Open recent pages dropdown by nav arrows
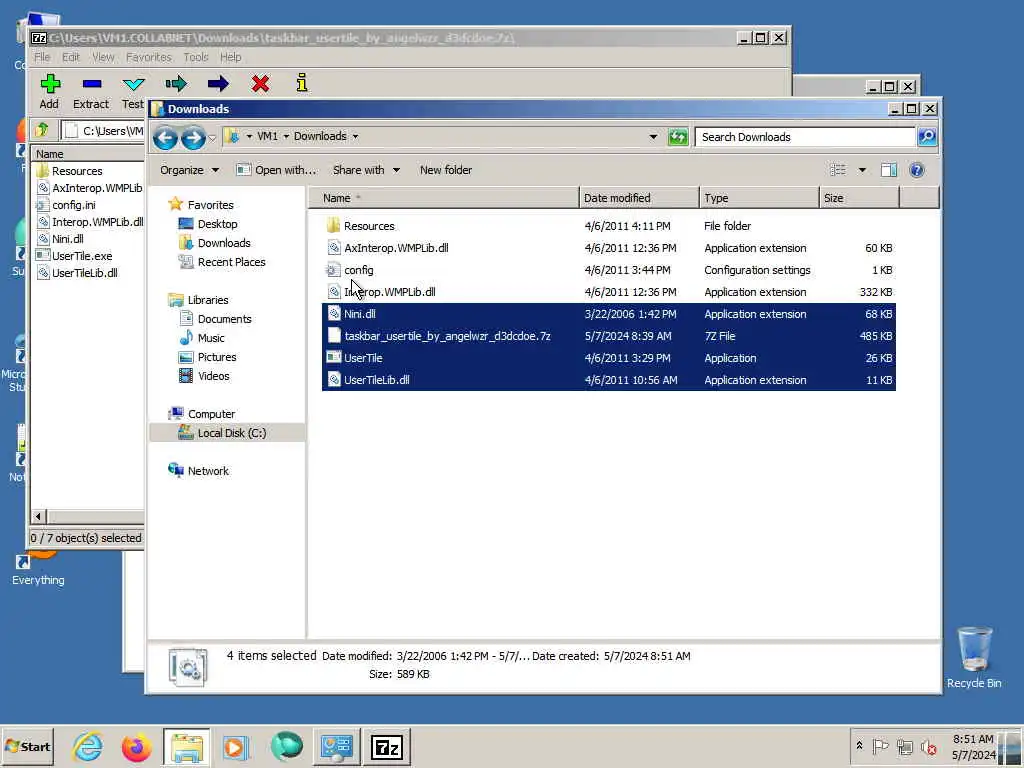The width and height of the screenshot is (1024, 768). point(212,138)
